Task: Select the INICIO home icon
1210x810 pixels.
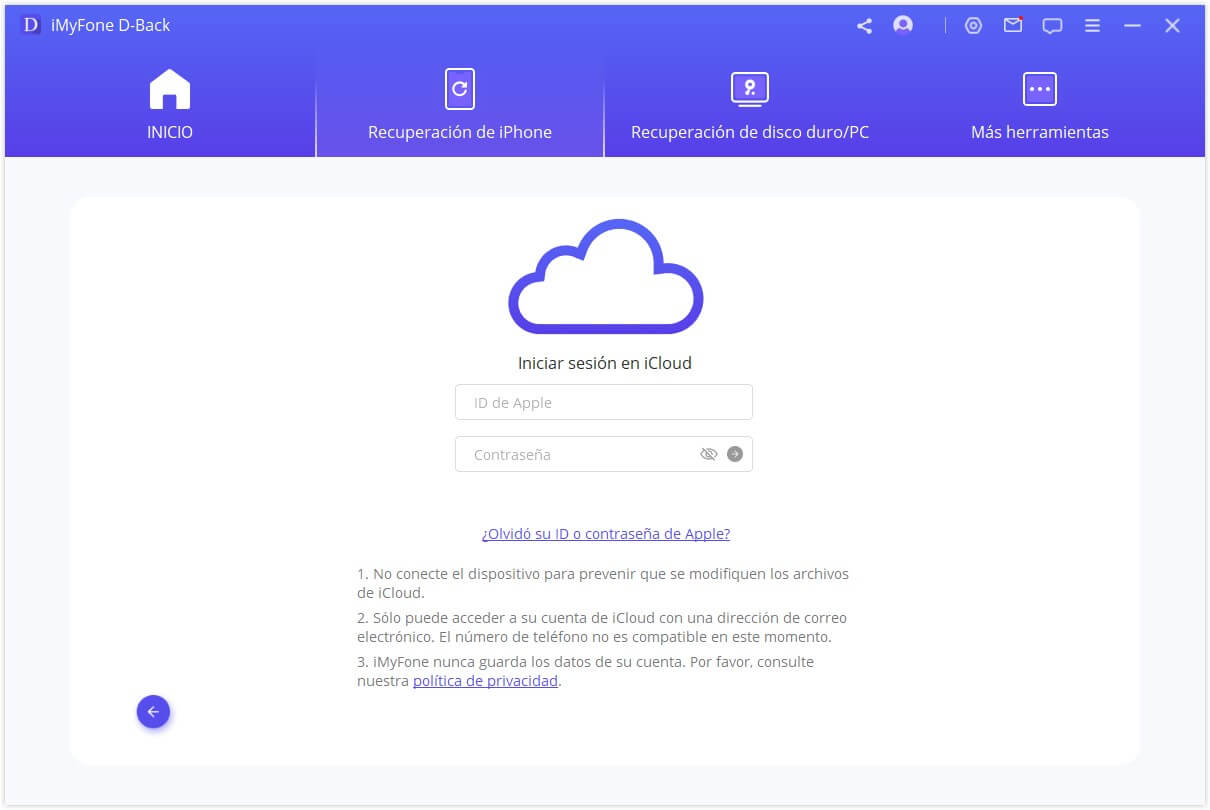Action: pyautogui.click(x=169, y=88)
